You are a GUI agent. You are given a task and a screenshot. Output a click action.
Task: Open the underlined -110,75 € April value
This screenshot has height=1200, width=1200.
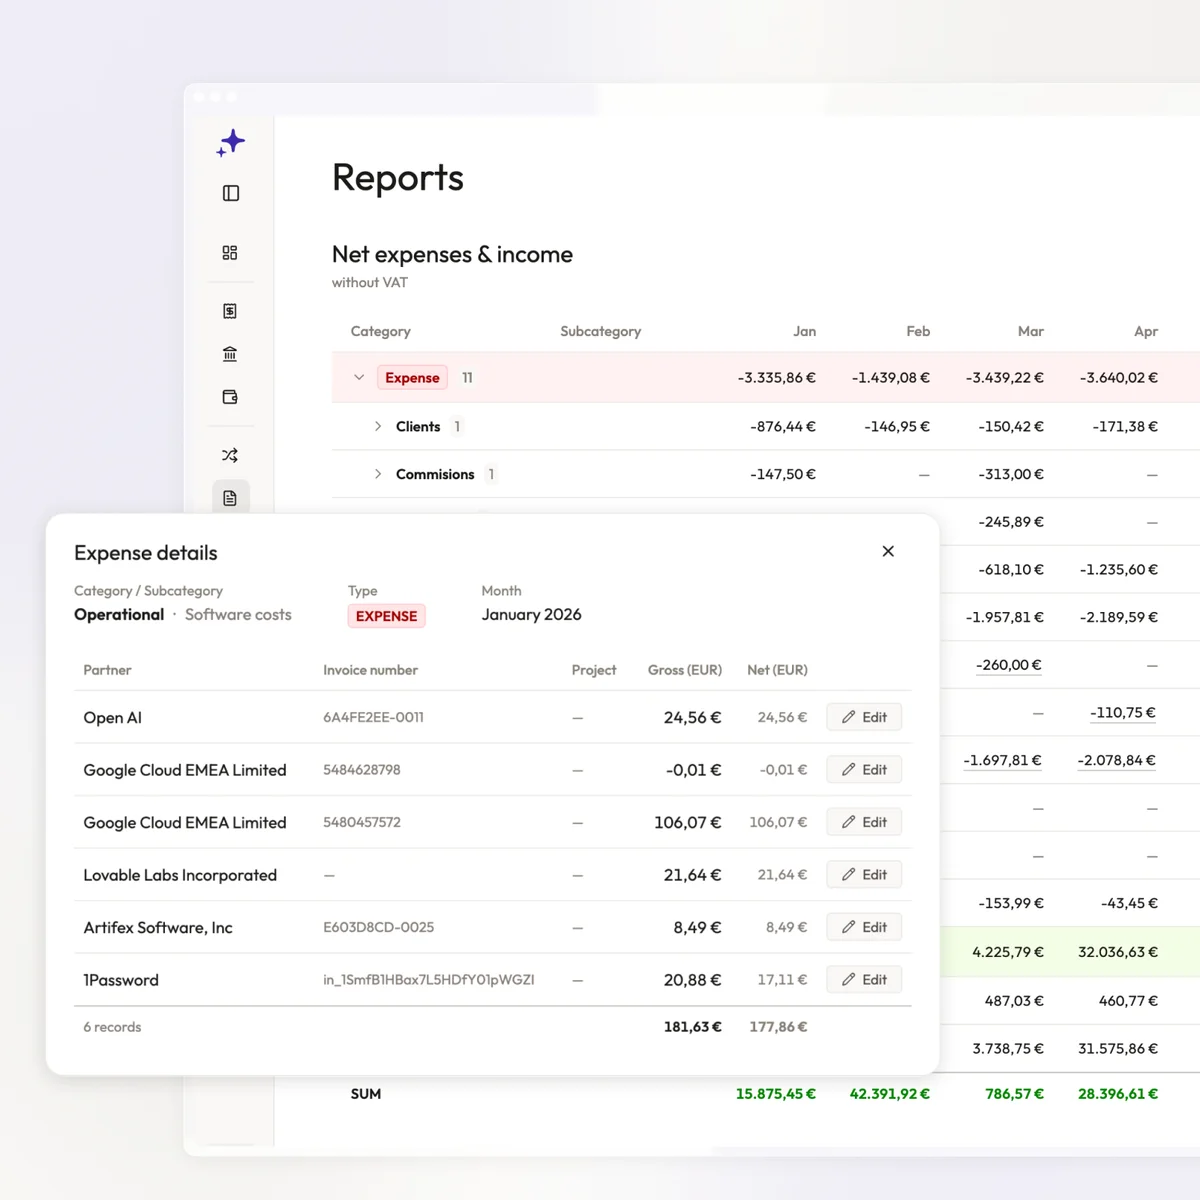[x=1123, y=713]
